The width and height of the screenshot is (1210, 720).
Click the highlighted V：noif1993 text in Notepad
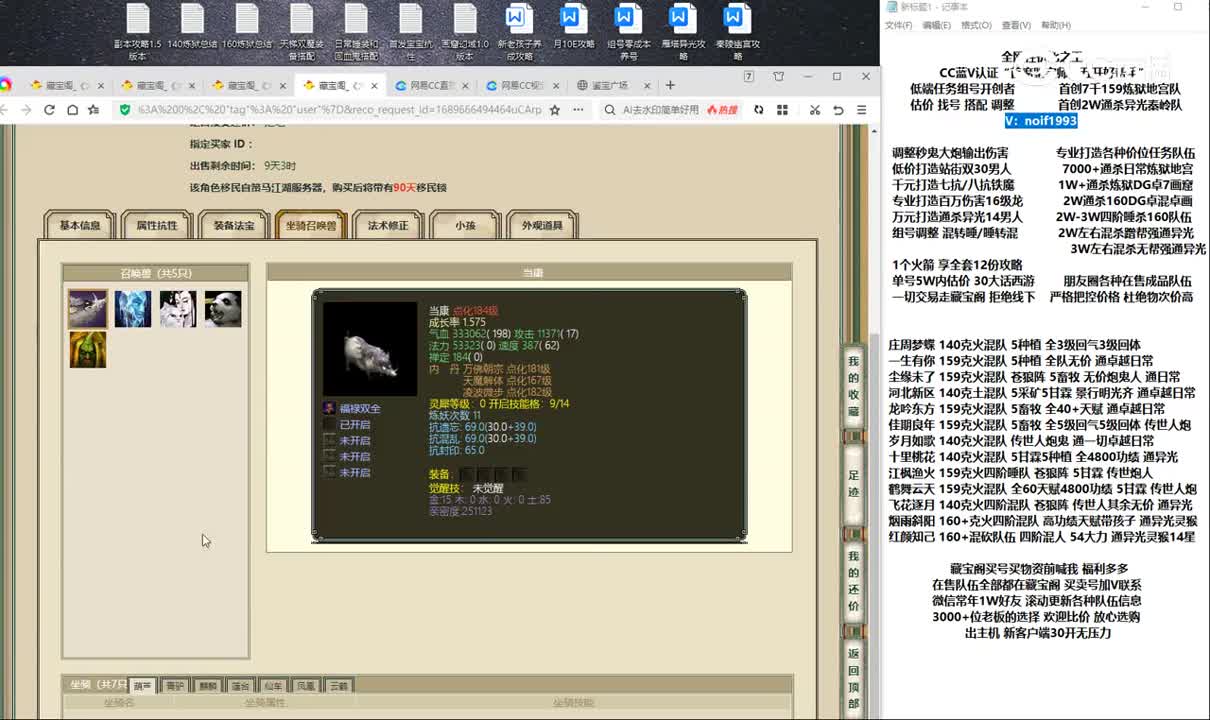pyautogui.click(x=1041, y=121)
